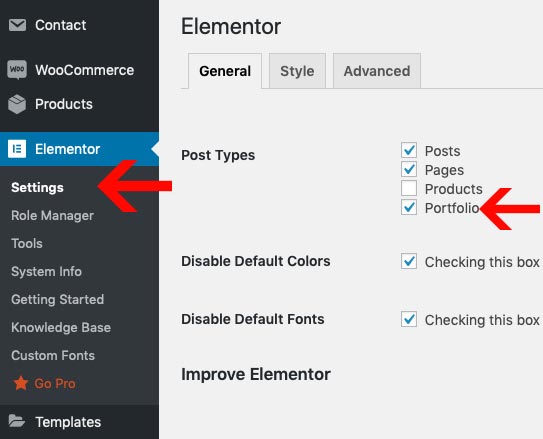Screen dimensions: 543x439
Task: Open Role Manager in Elementor submenu
Action: [52, 215]
